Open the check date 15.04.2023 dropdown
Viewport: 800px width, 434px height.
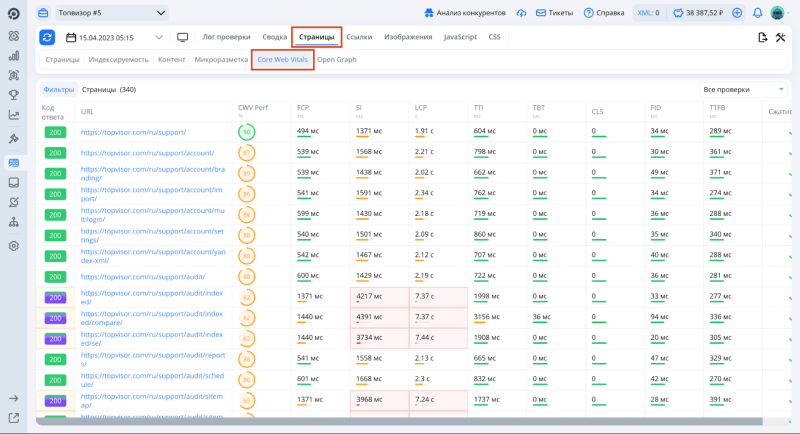pos(114,37)
